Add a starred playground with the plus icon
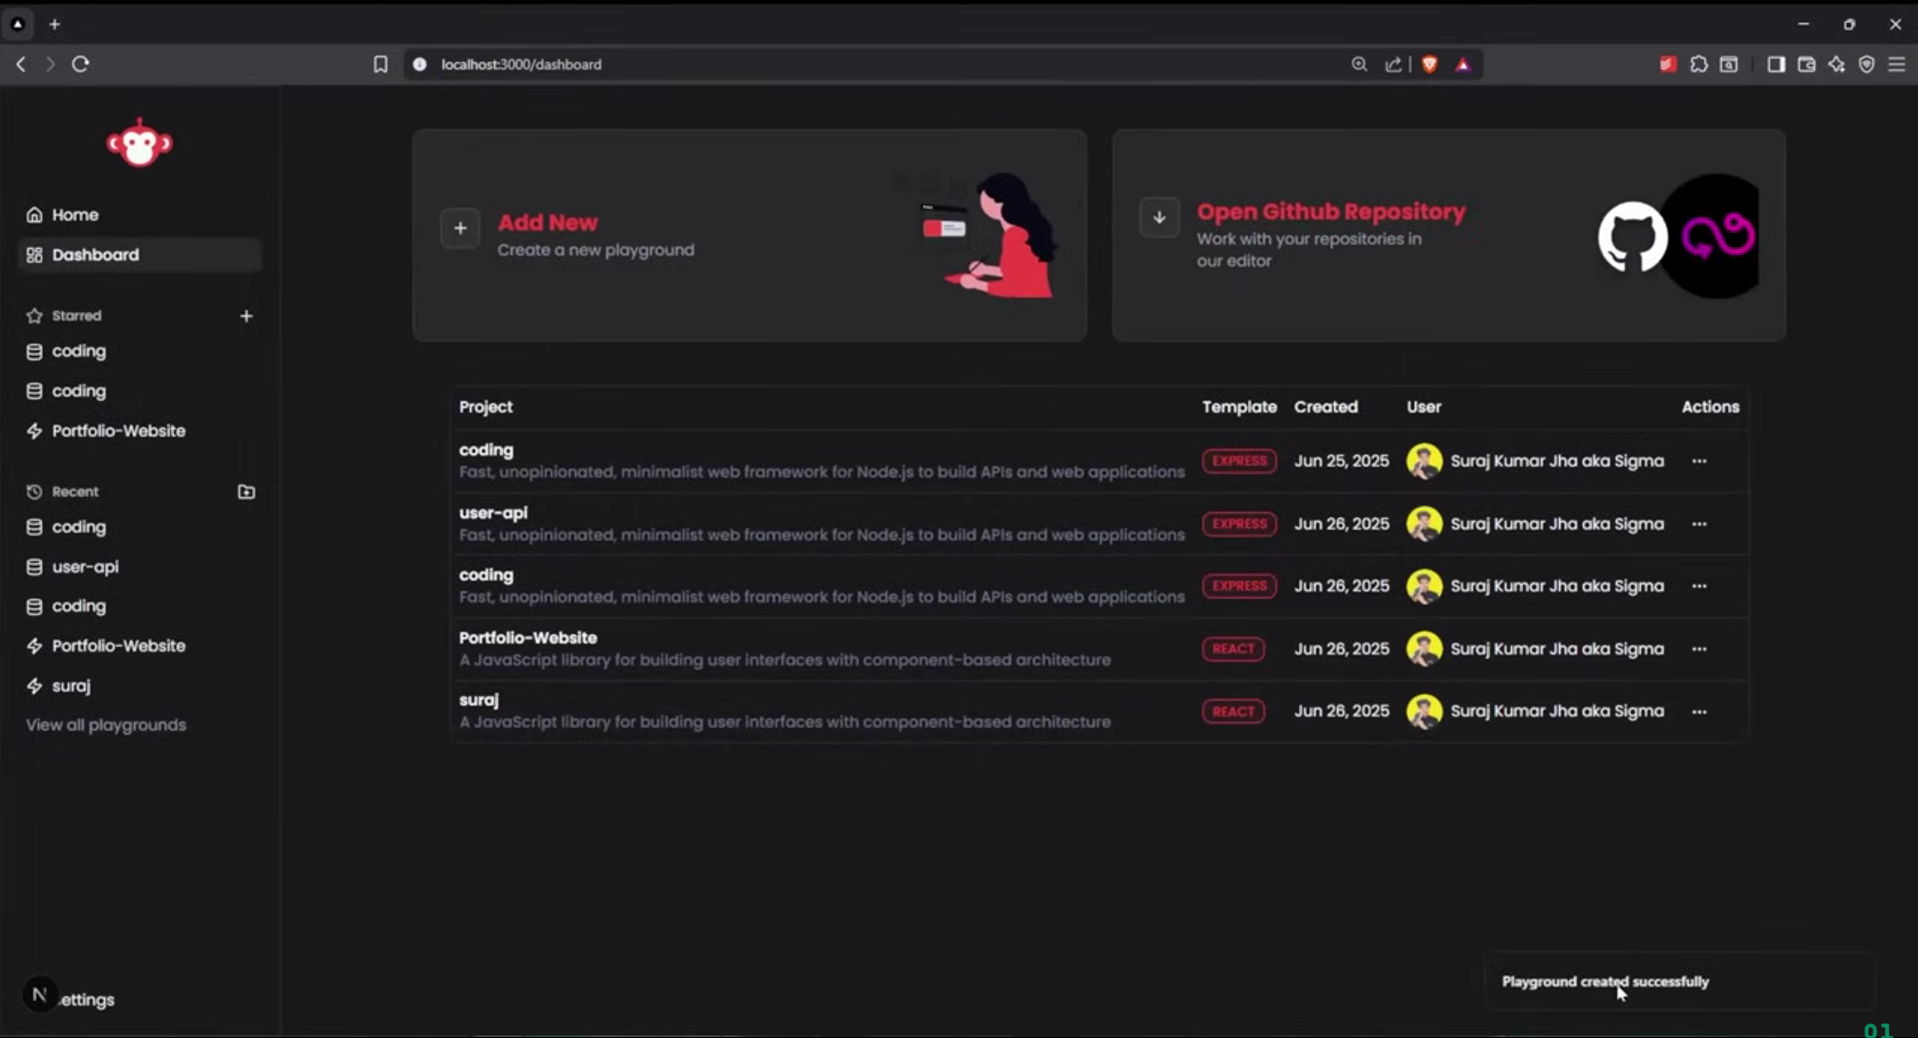The width and height of the screenshot is (1918, 1038). pos(246,316)
